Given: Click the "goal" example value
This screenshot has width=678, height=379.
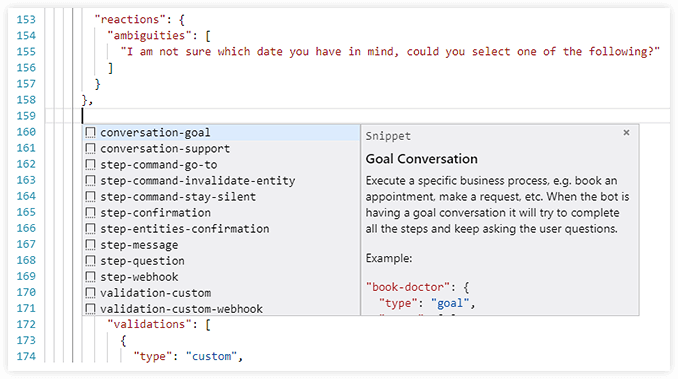Looking at the screenshot, I should [450, 303].
